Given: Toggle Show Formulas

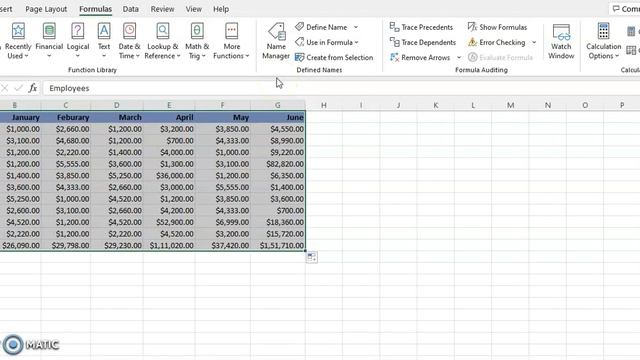Looking at the screenshot, I should (x=497, y=27).
